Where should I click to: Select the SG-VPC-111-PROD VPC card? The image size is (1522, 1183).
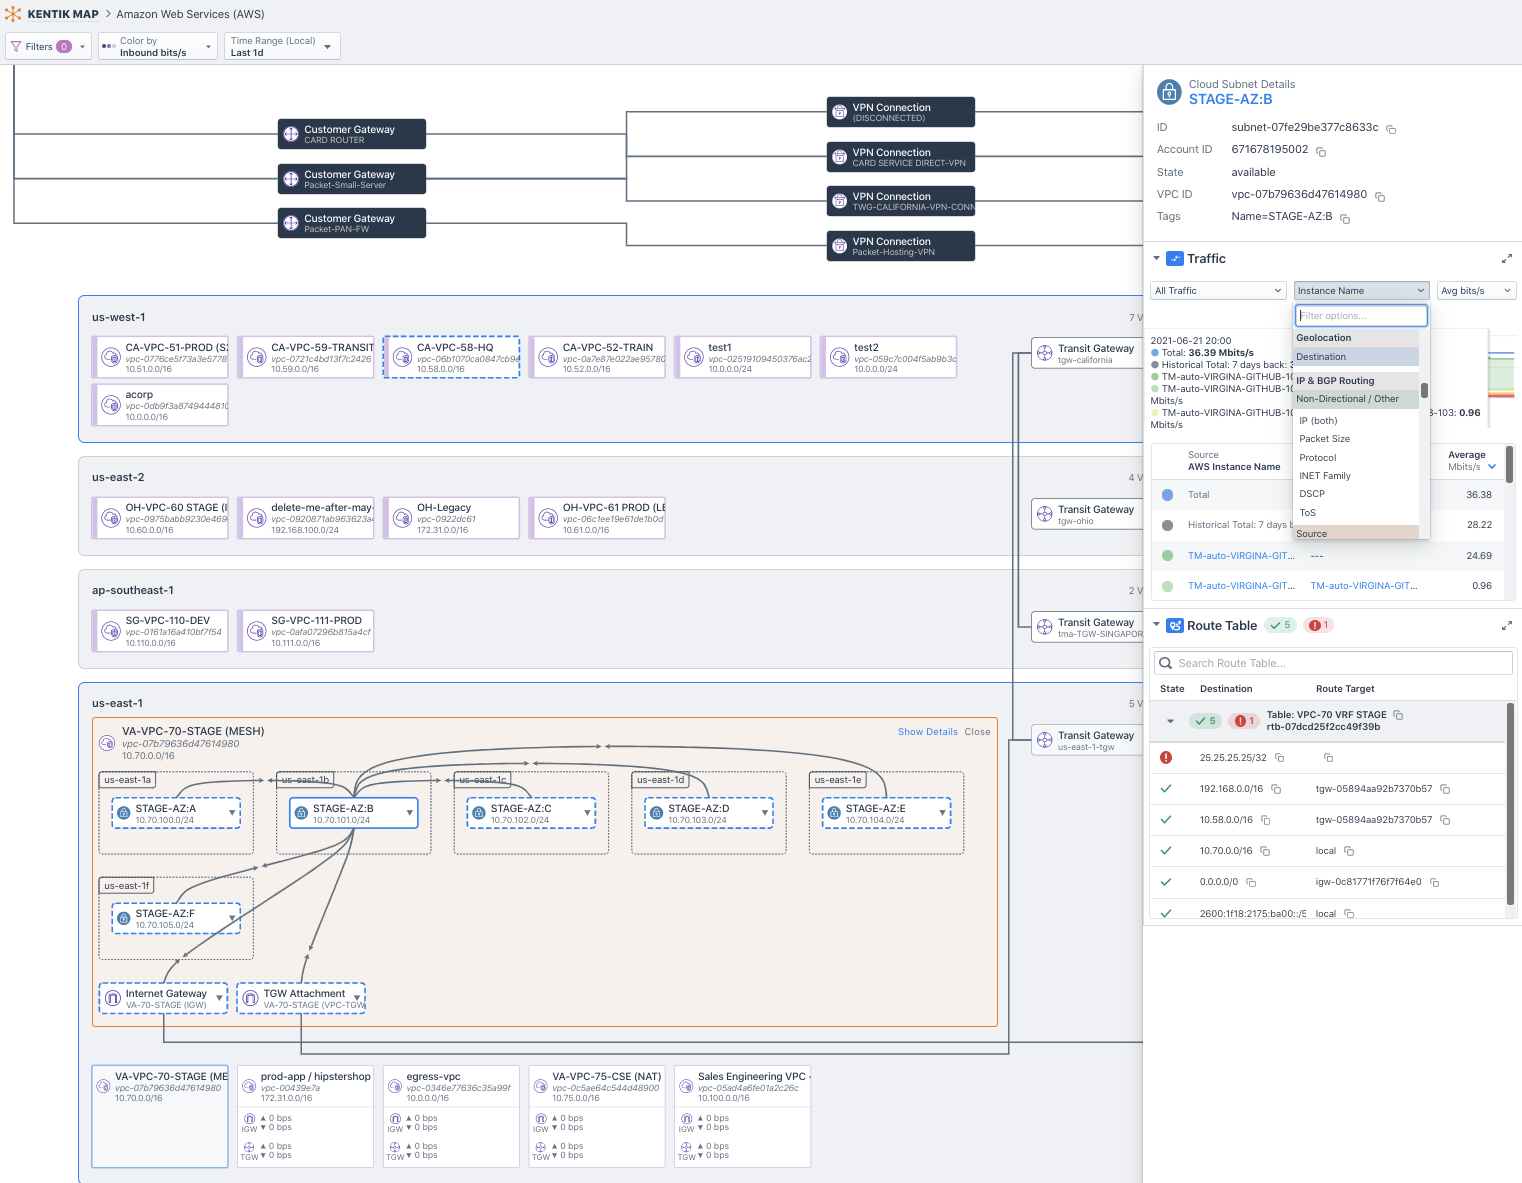coord(306,631)
